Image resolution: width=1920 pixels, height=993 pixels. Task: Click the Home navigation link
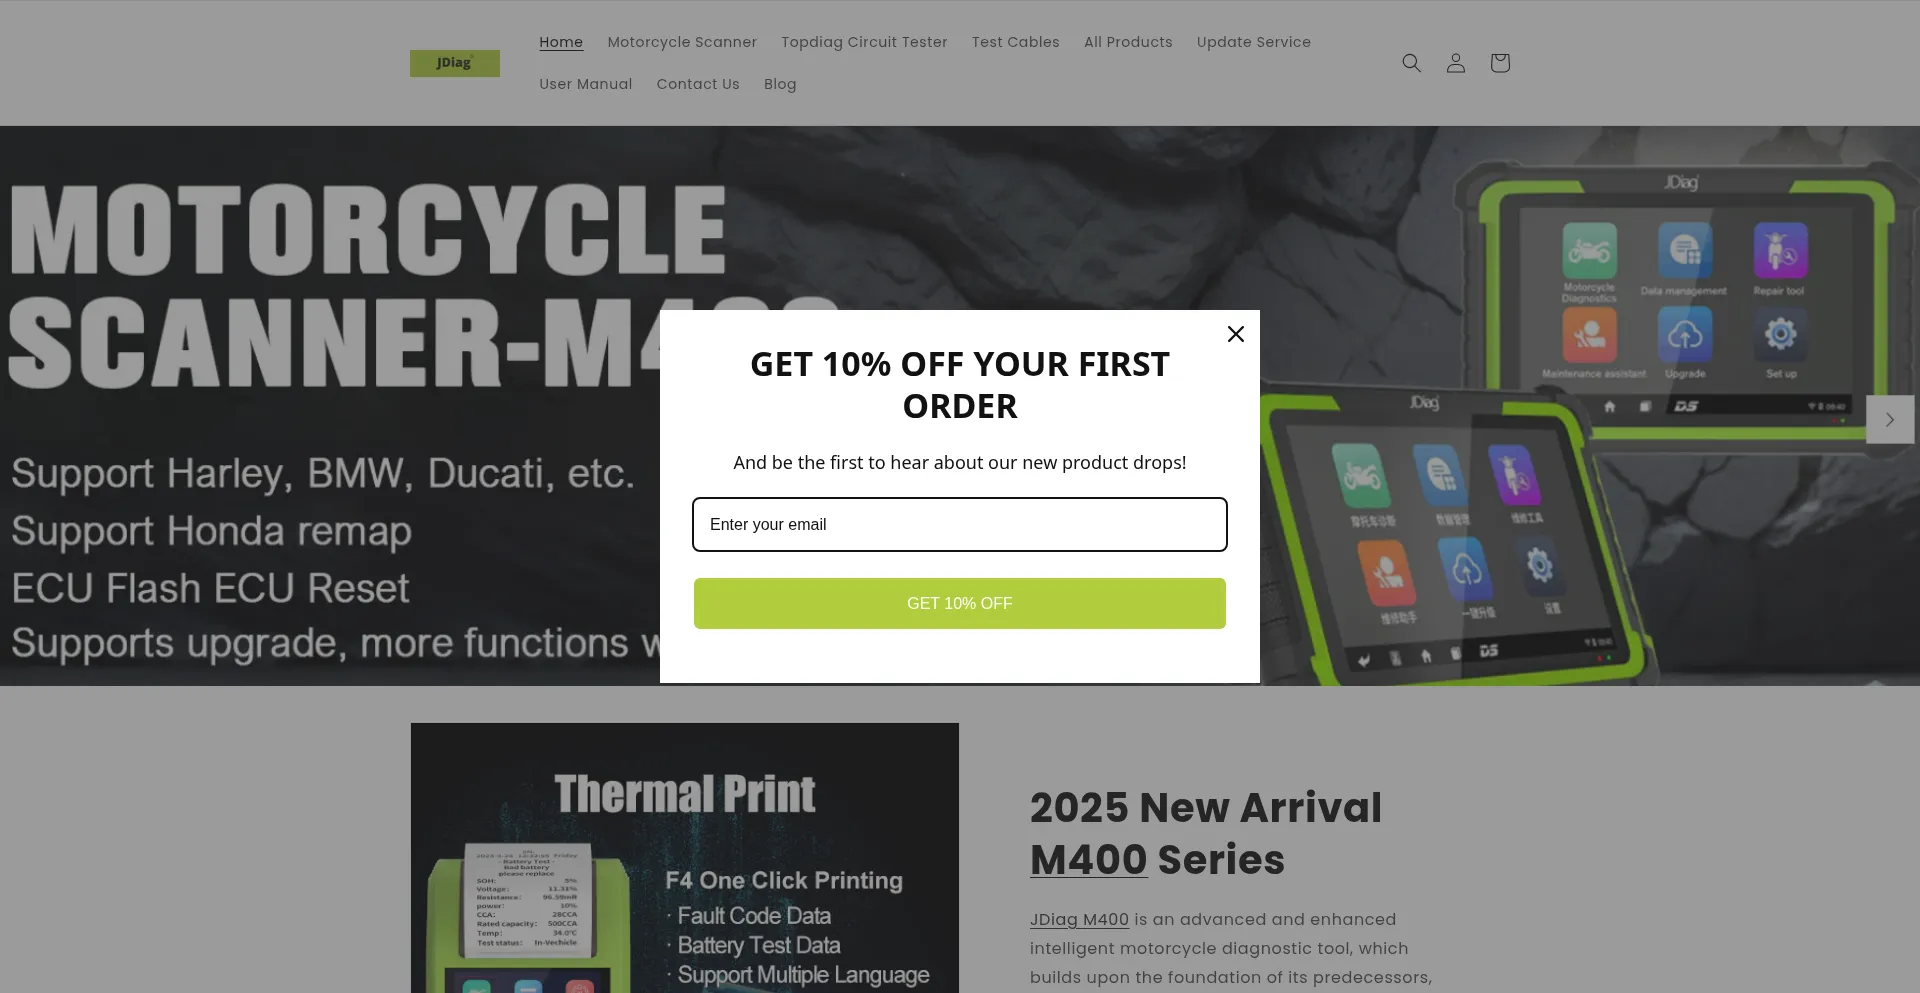pyautogui.click(x=561, y=42)
